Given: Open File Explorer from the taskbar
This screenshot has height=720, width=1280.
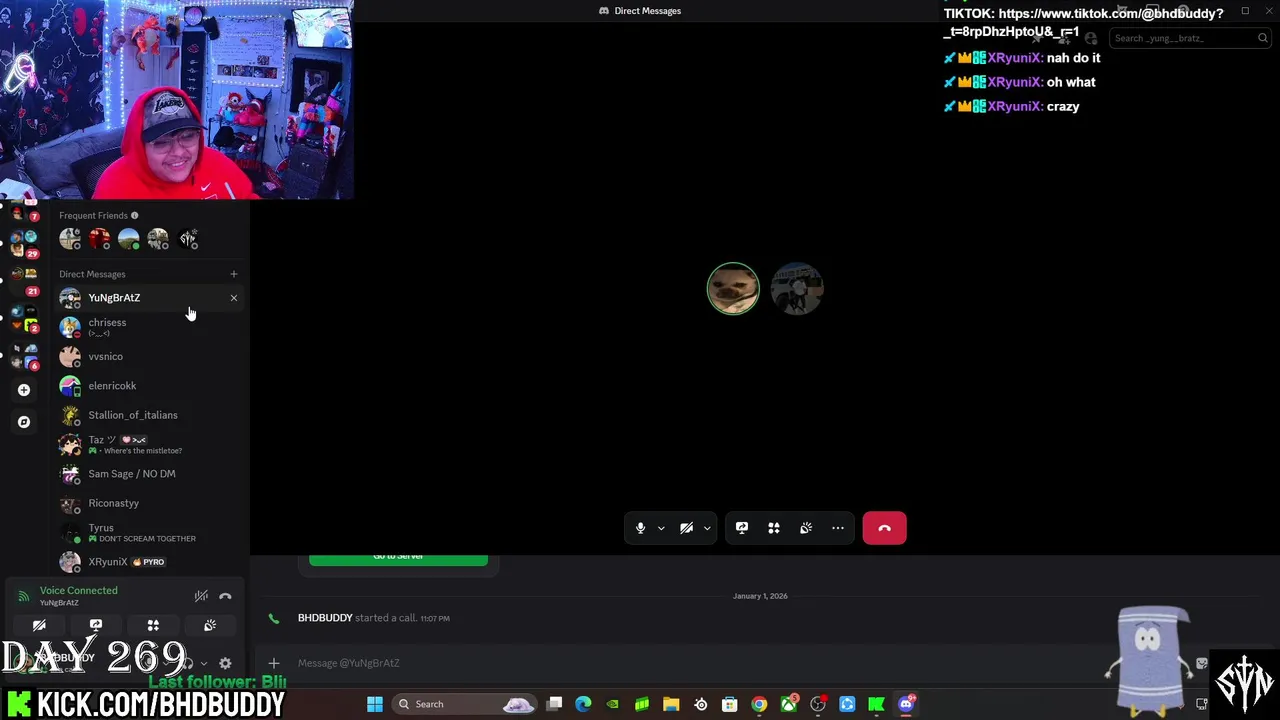Looking at the screenshot, I should 671,704.
